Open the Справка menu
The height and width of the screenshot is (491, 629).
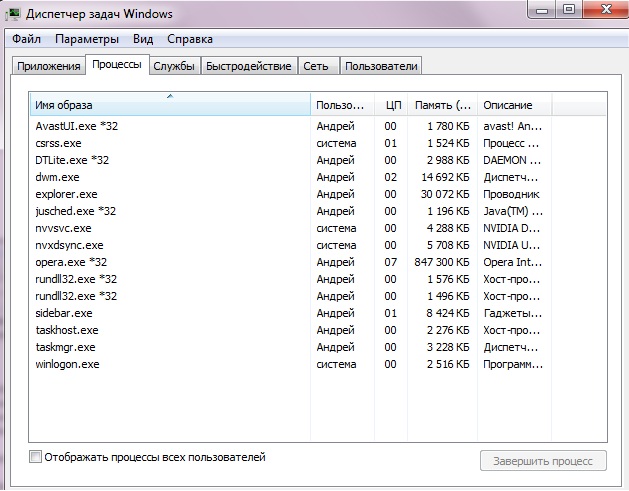(190, 40)
